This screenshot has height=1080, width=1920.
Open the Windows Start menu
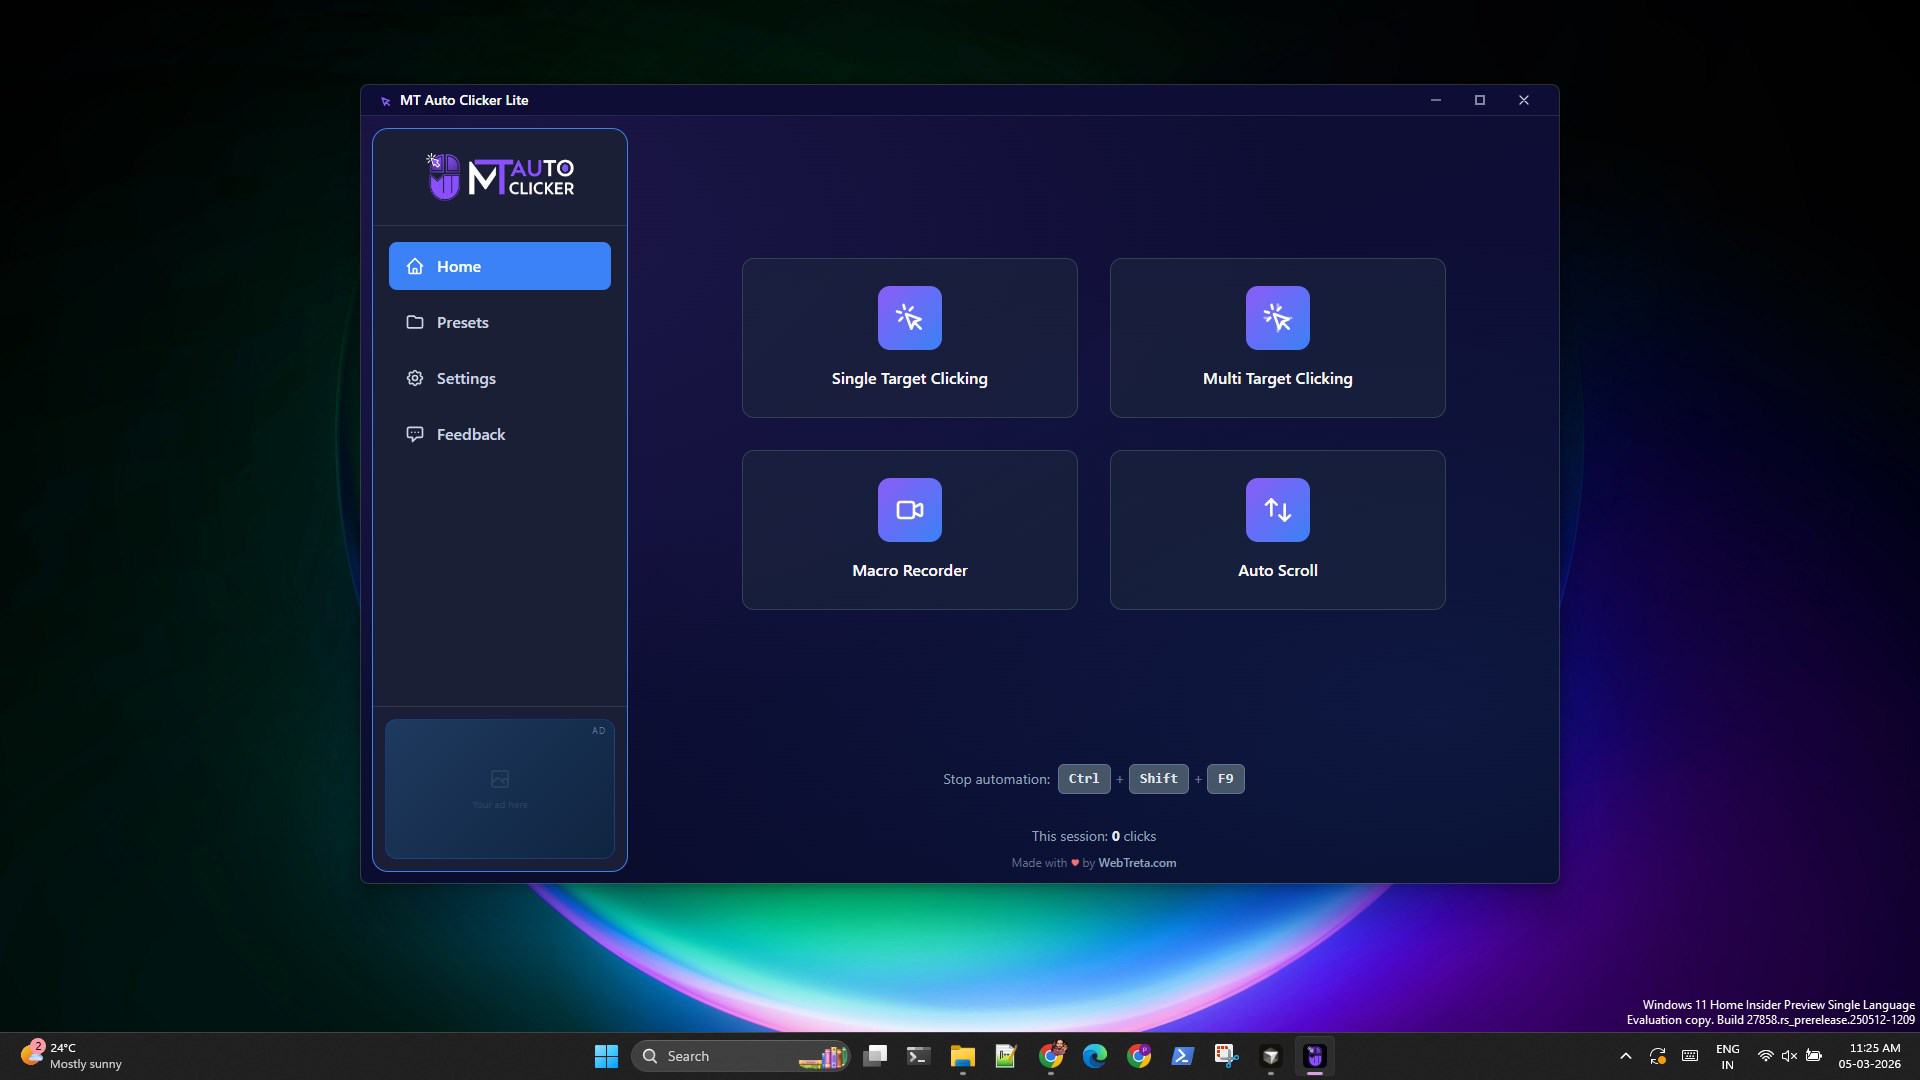(606, 1056)
